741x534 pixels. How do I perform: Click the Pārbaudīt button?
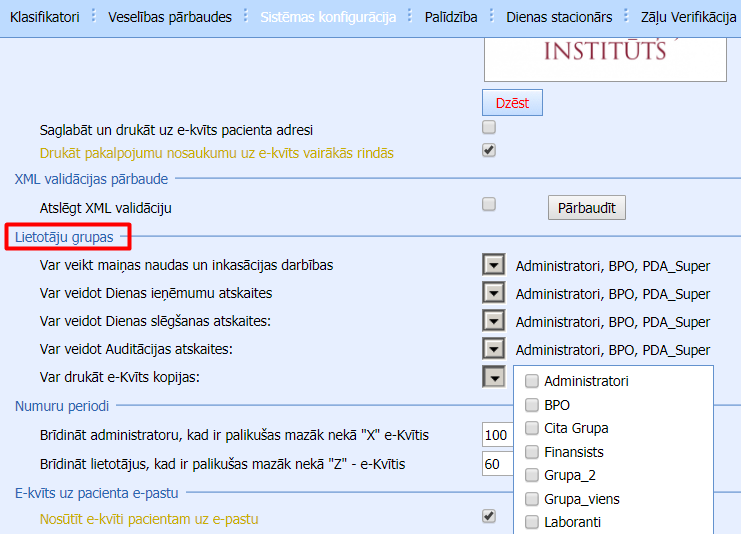point(586,207)
